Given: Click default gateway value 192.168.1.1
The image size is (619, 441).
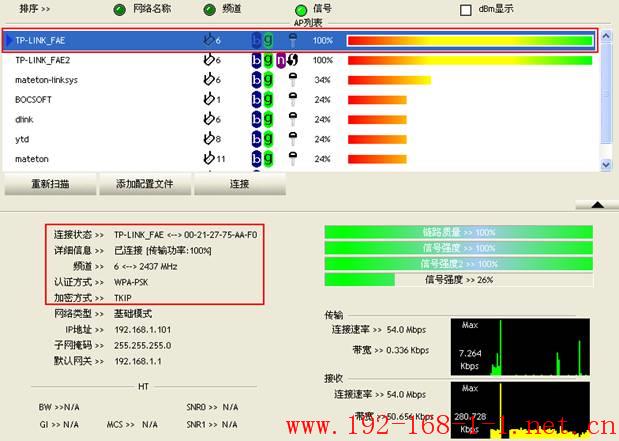Looking at the screenshot, I should [x=138, y=361].
